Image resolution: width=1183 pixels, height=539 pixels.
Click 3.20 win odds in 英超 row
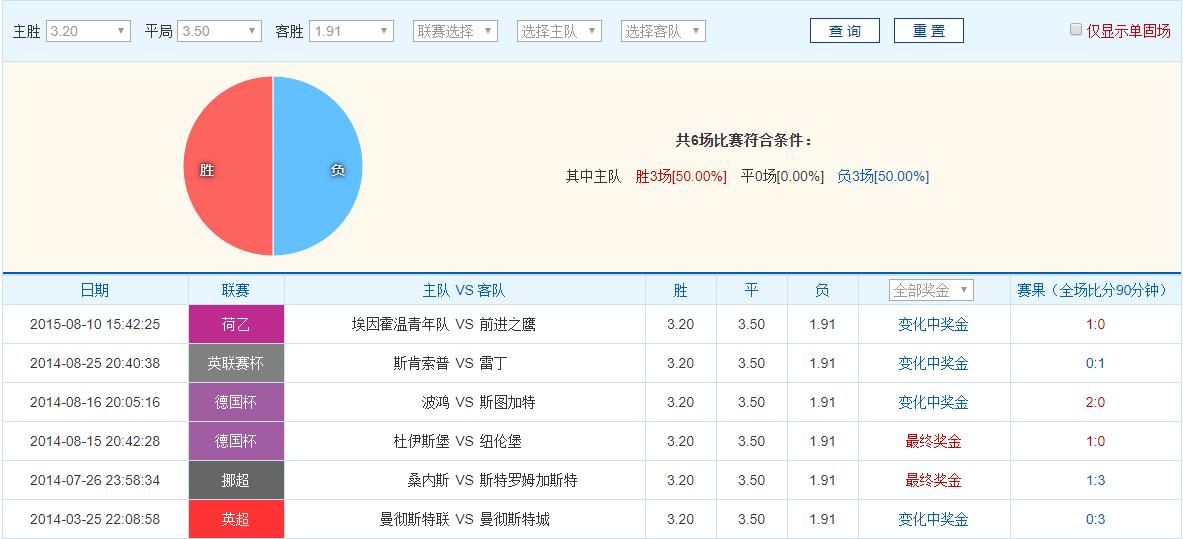tap(681, 519)
